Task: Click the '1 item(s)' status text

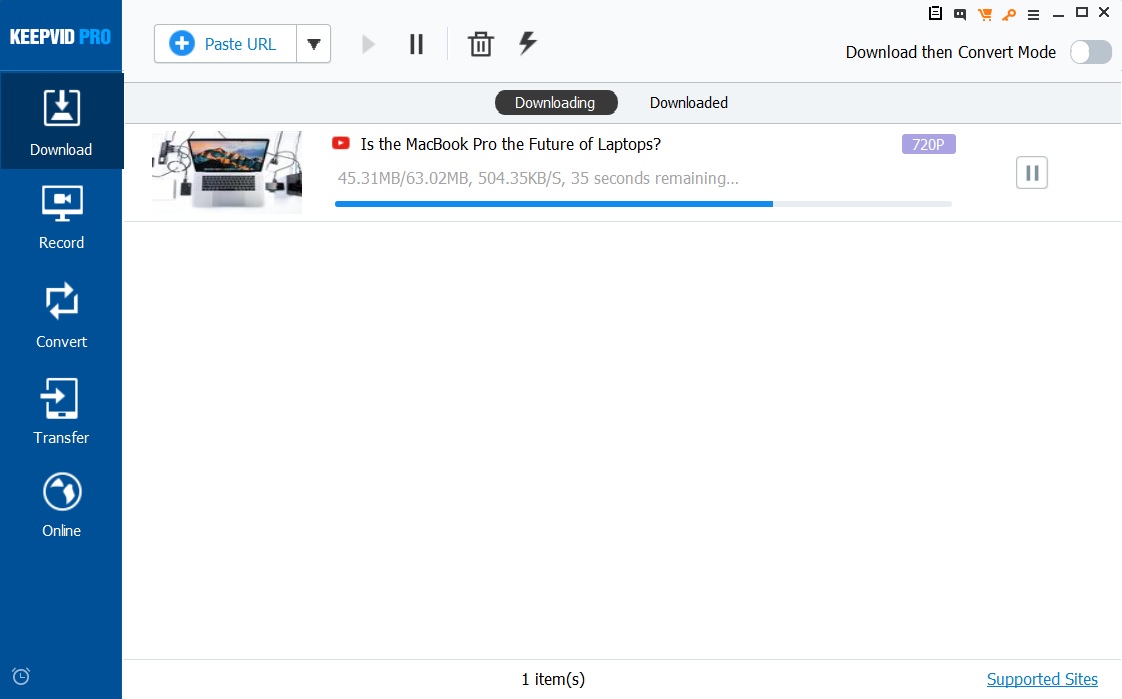Action: click(x=553, y=679)
